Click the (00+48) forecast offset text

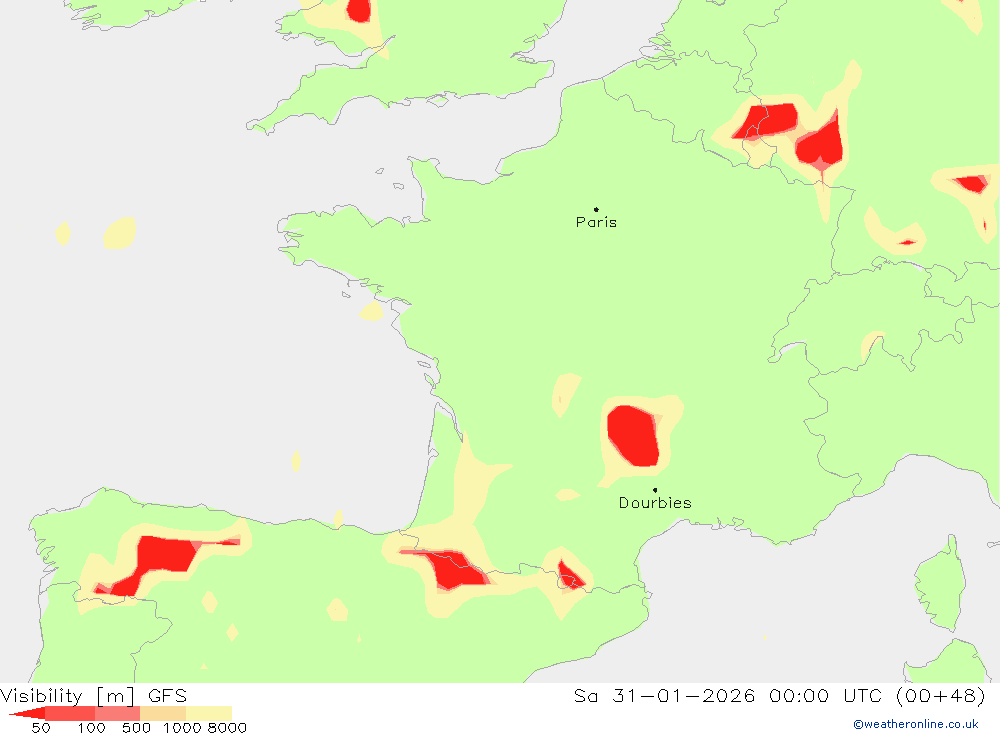[x=941, y=695]
